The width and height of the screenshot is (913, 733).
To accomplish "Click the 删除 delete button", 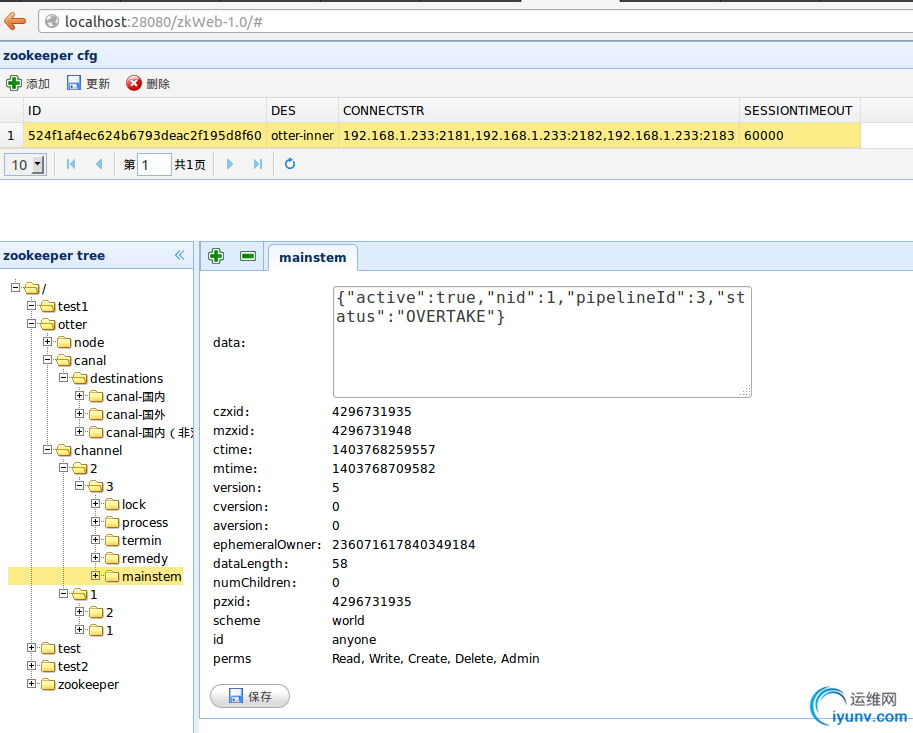I will coord(148,83).
